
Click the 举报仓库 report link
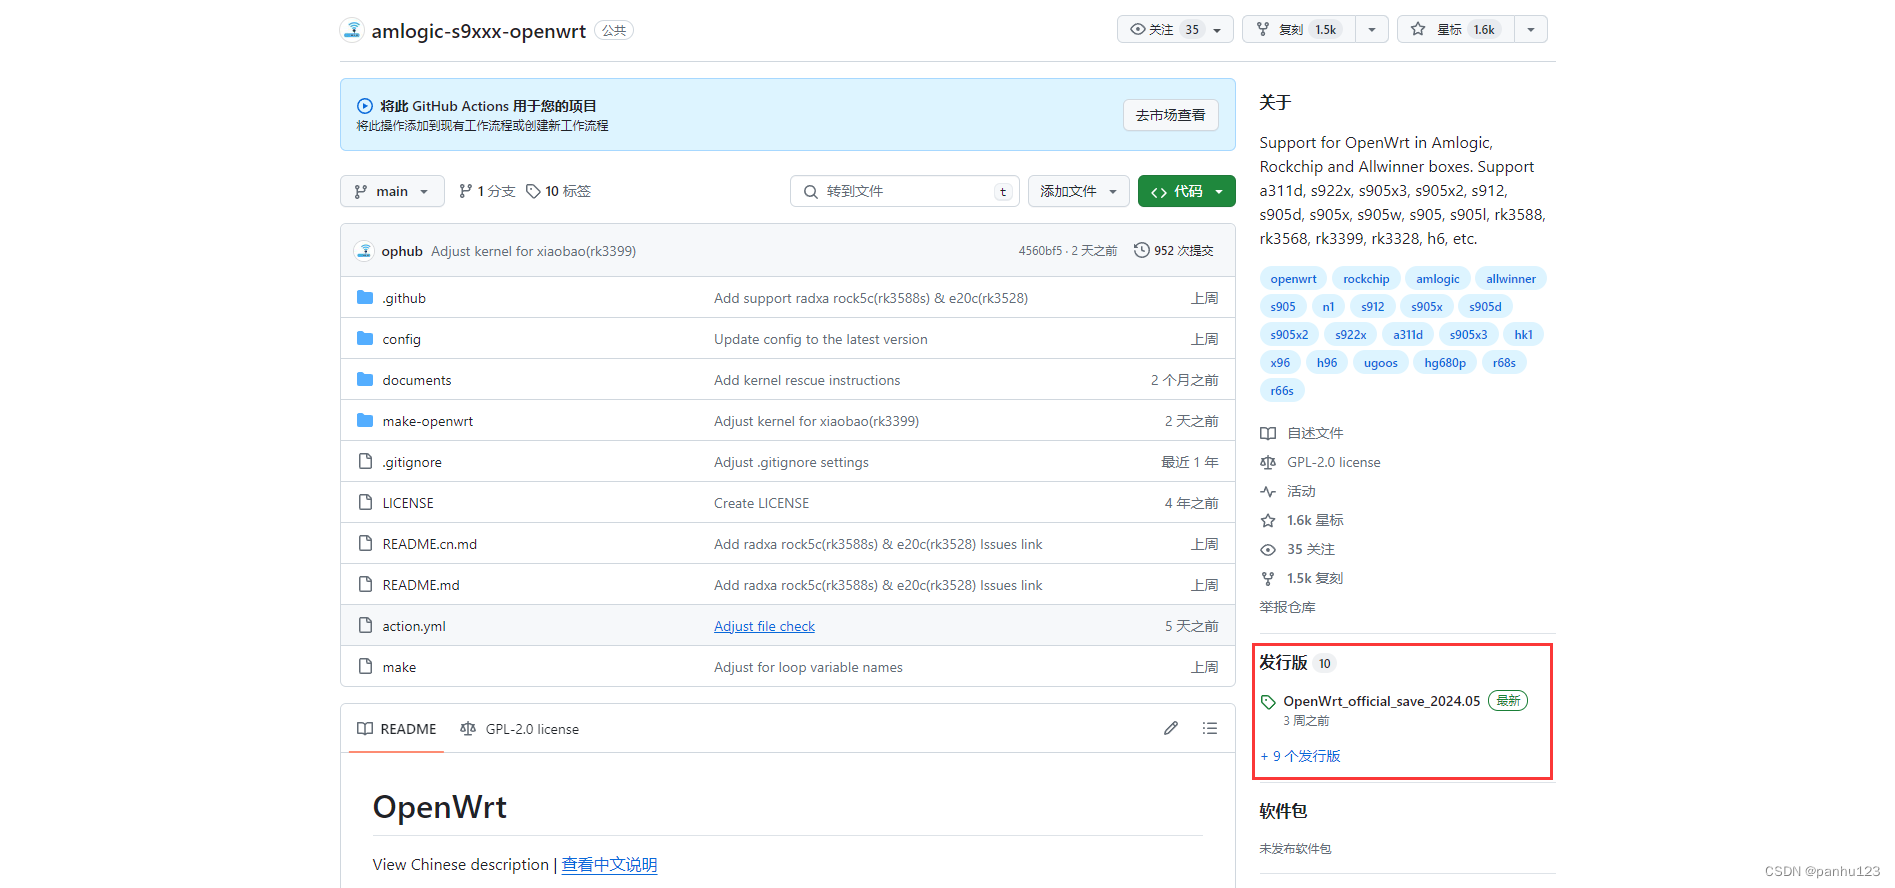click(x=1287, y=607)
